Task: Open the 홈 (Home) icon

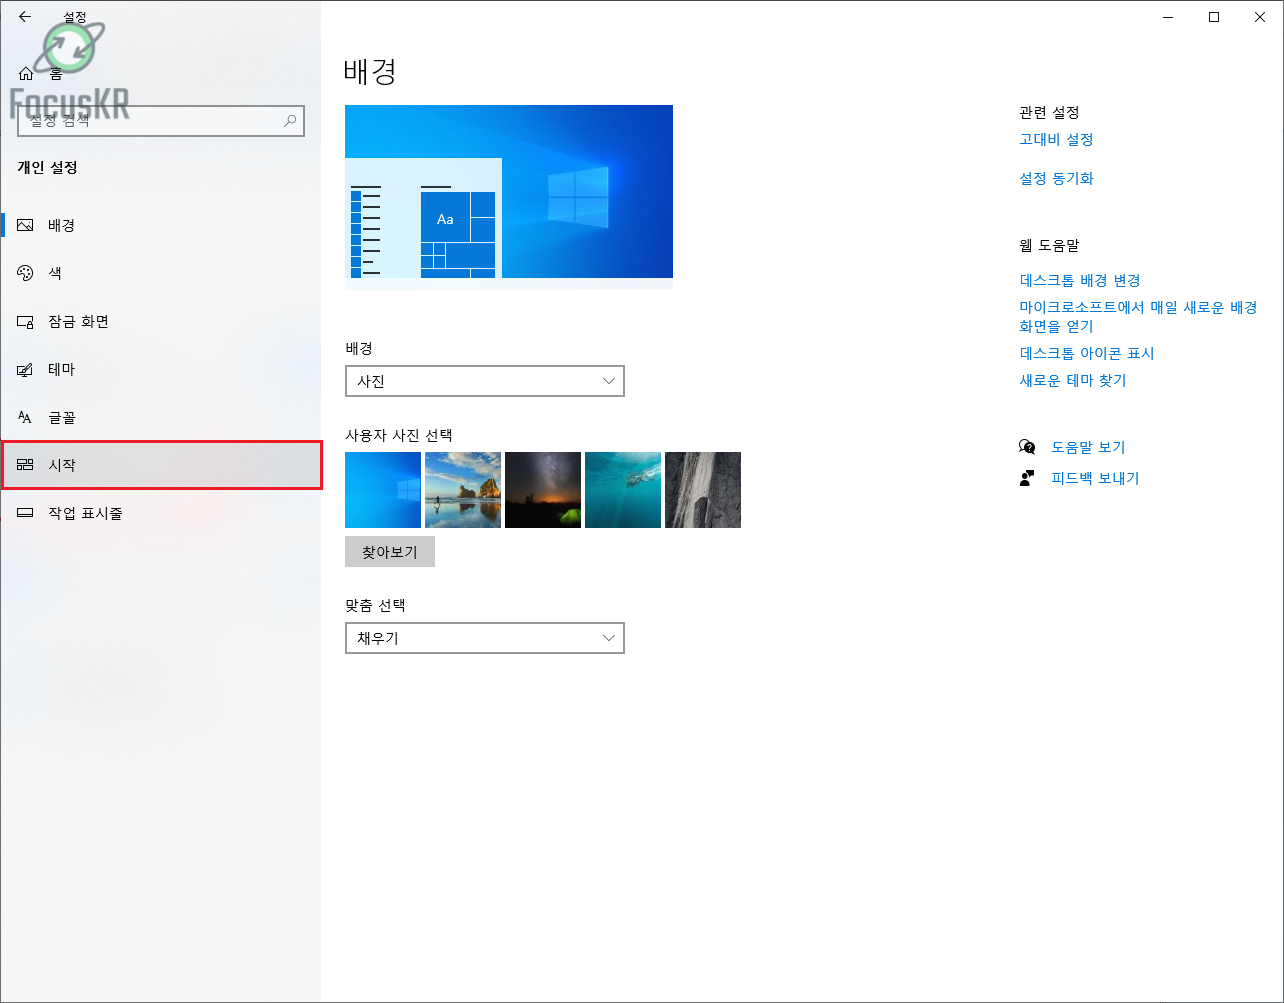Action: (26, 73)
